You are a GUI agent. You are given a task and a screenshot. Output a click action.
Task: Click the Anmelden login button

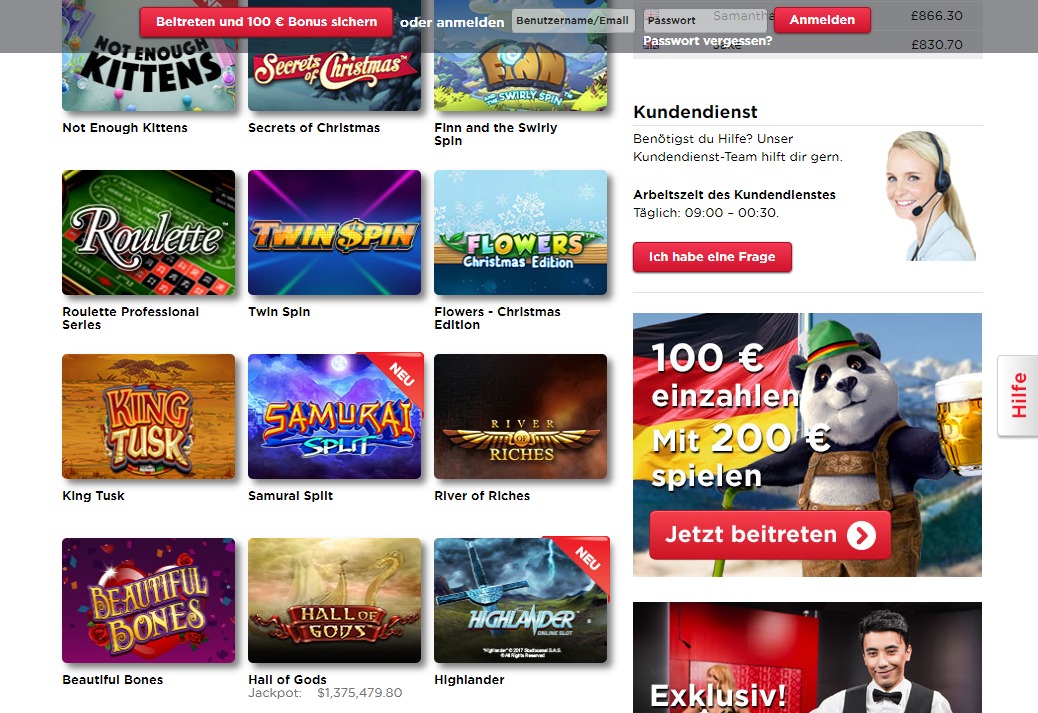click(822, 20)
